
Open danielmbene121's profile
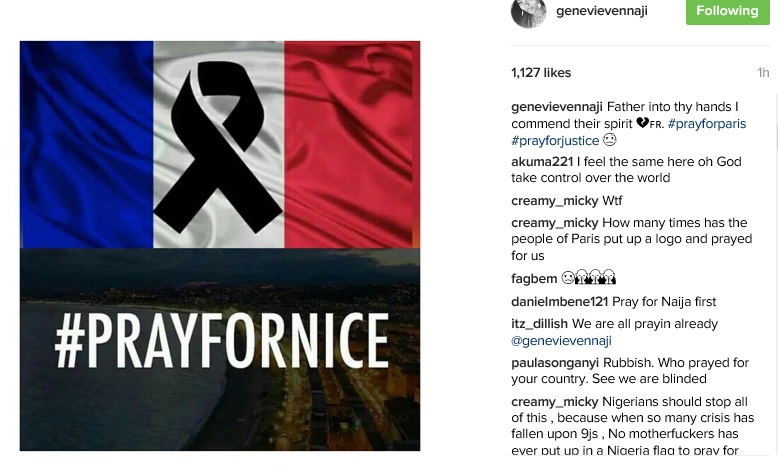pos(559,302)
